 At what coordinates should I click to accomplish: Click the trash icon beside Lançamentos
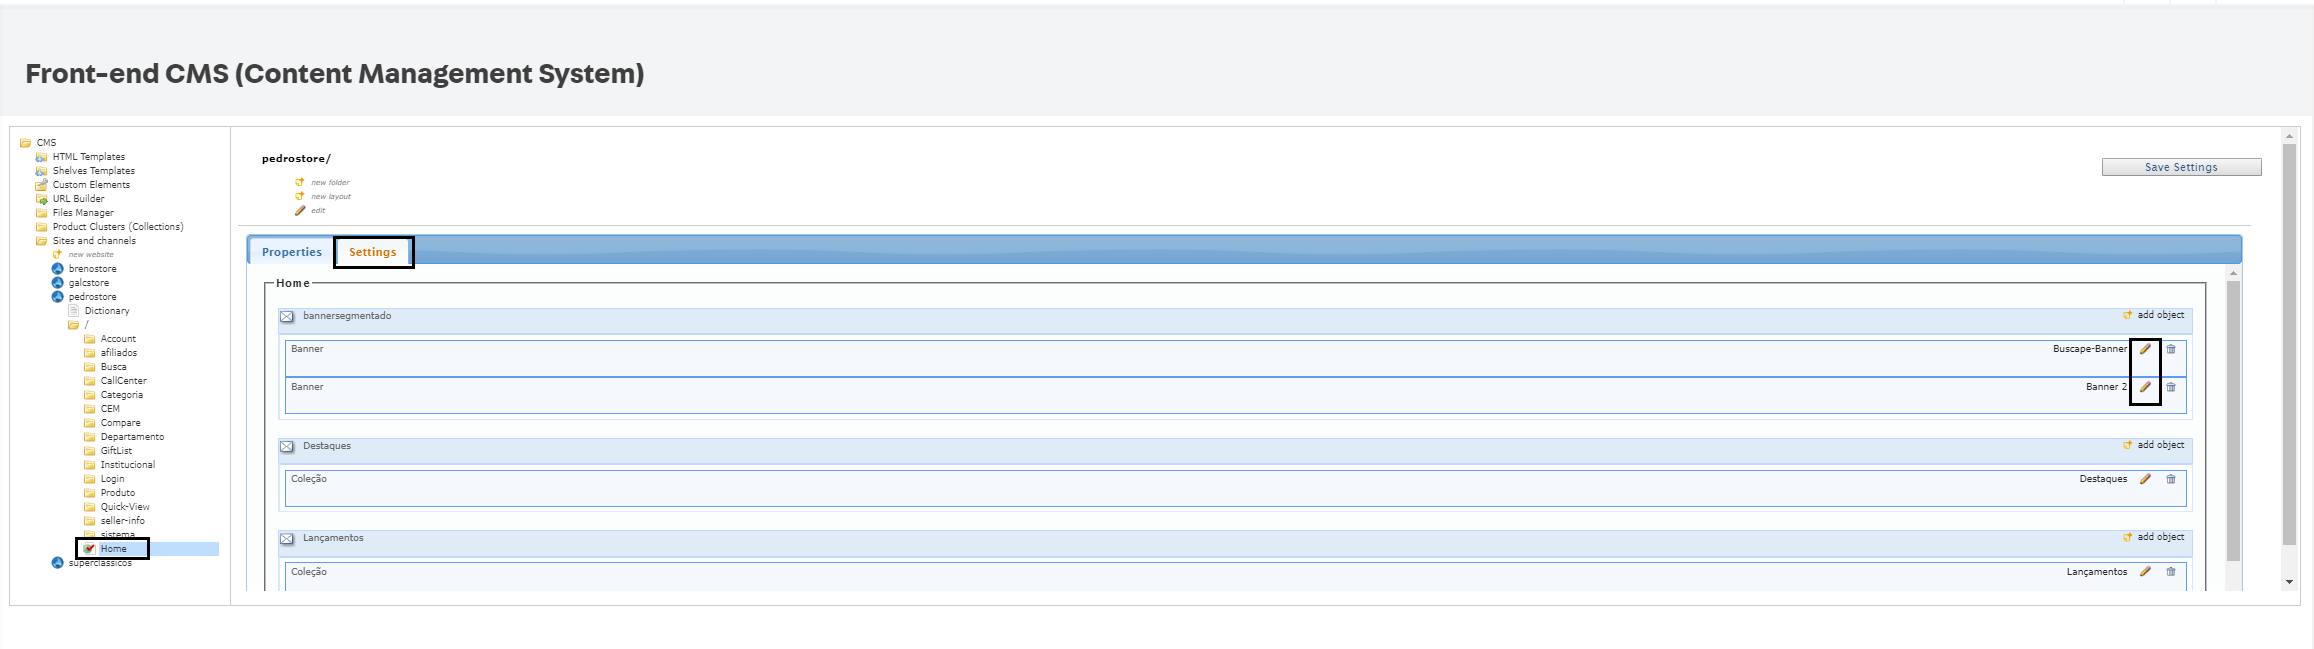(x=2171, y=572)
